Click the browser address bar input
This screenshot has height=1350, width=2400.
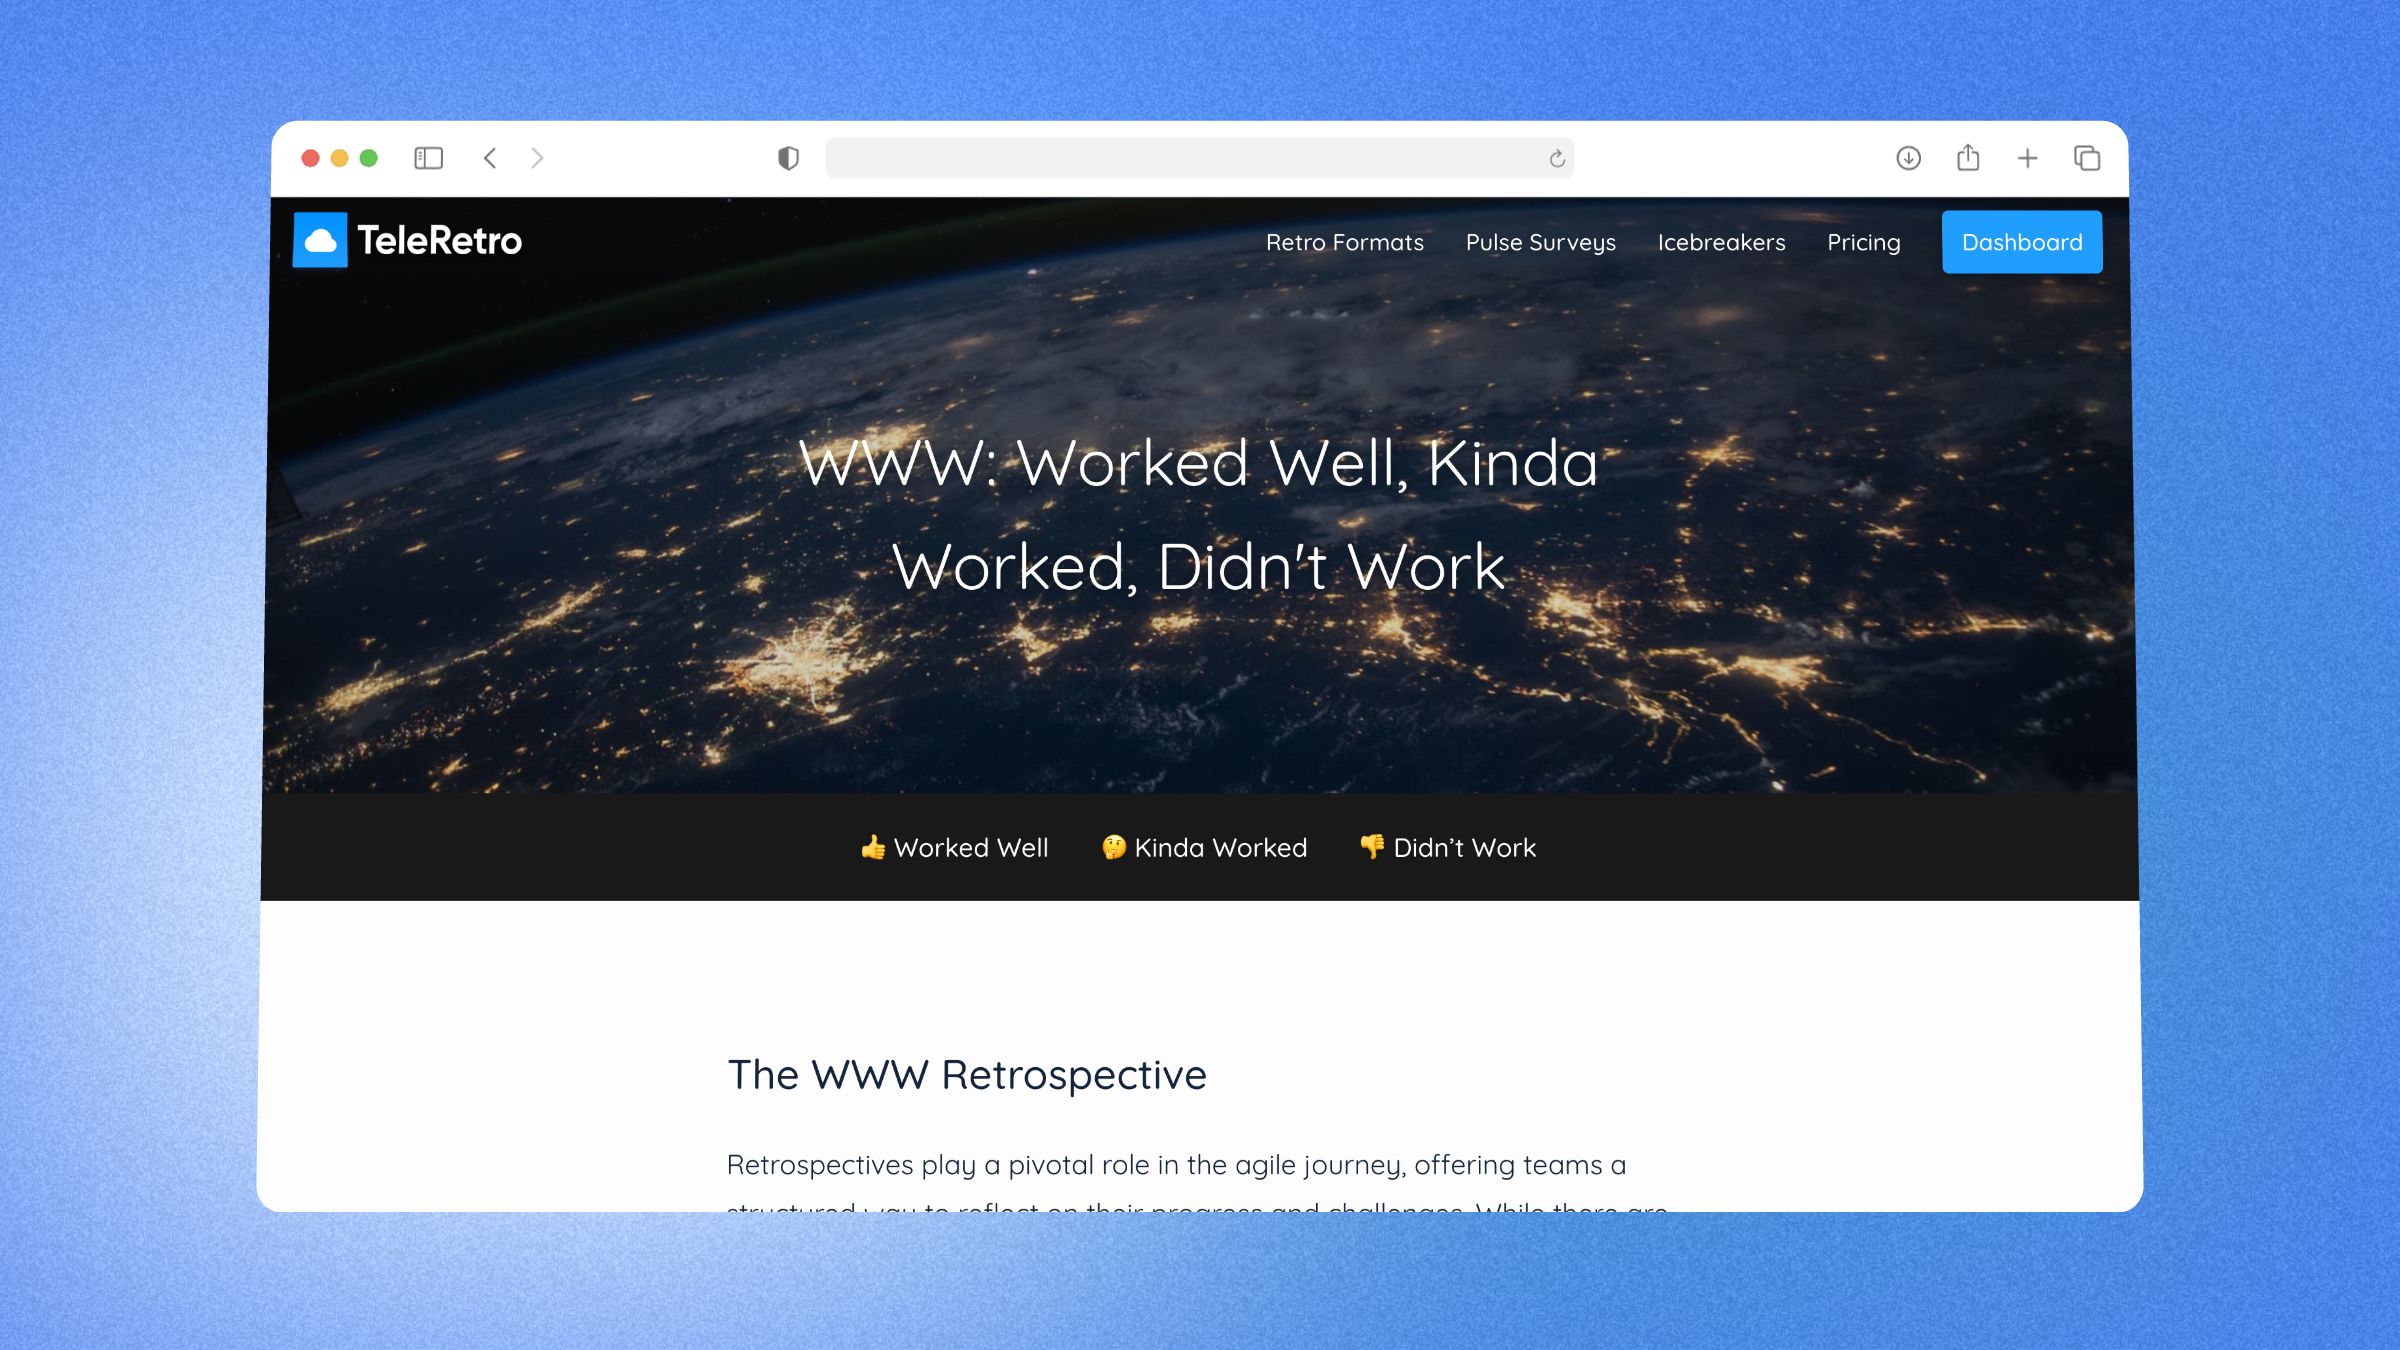pos(1198,158)
